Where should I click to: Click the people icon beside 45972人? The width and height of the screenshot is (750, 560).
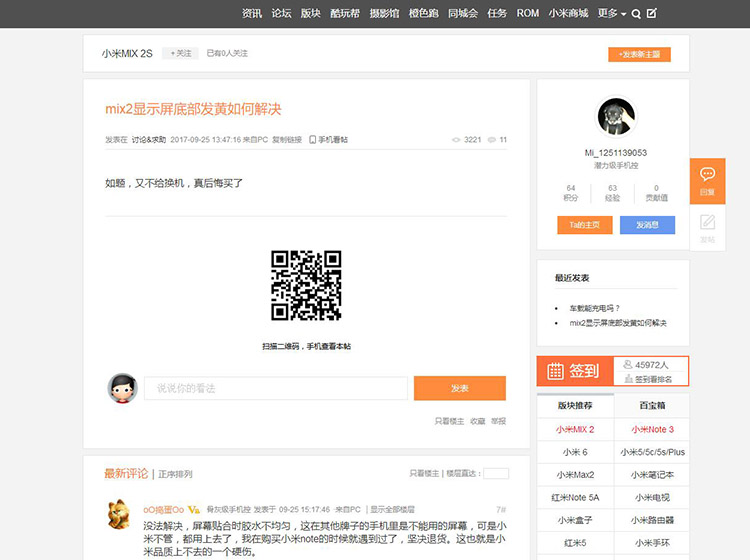coord(628,365)
